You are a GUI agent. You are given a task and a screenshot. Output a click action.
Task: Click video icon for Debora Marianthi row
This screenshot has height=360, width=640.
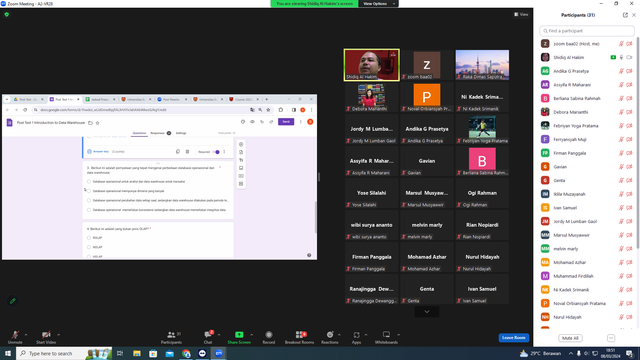(x=629, y=112)
